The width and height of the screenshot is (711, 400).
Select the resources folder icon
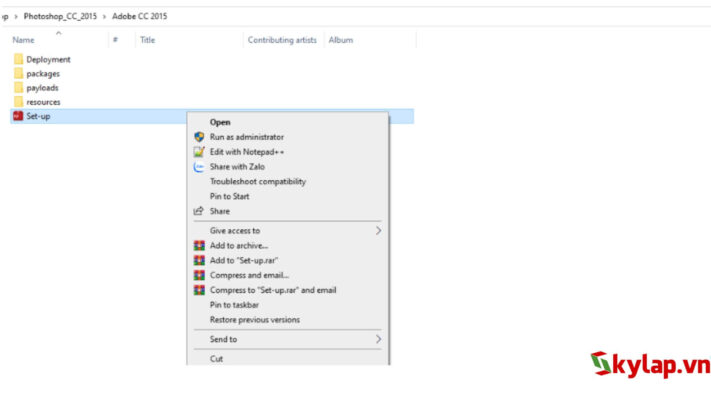coord(18,101)
